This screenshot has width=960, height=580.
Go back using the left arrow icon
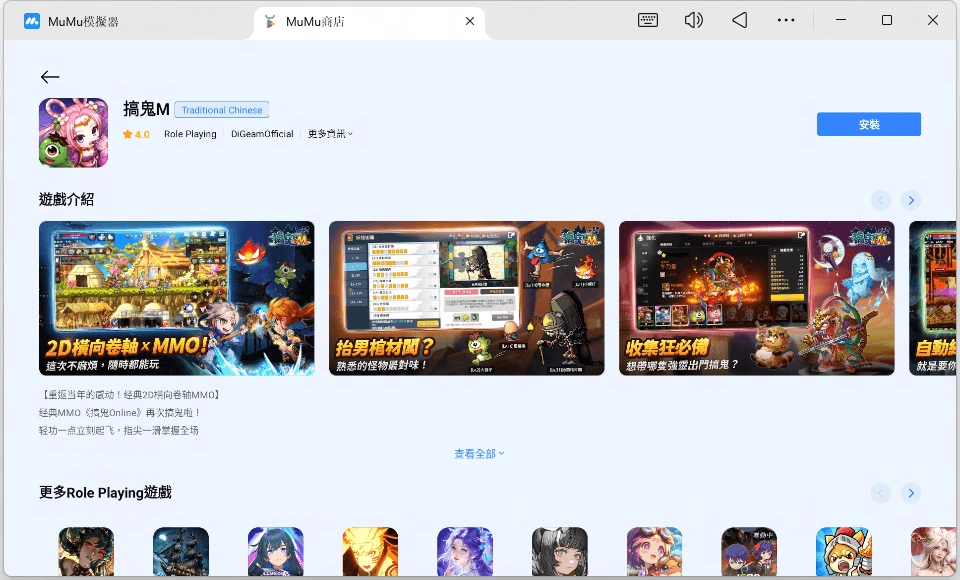coord(50,77)
